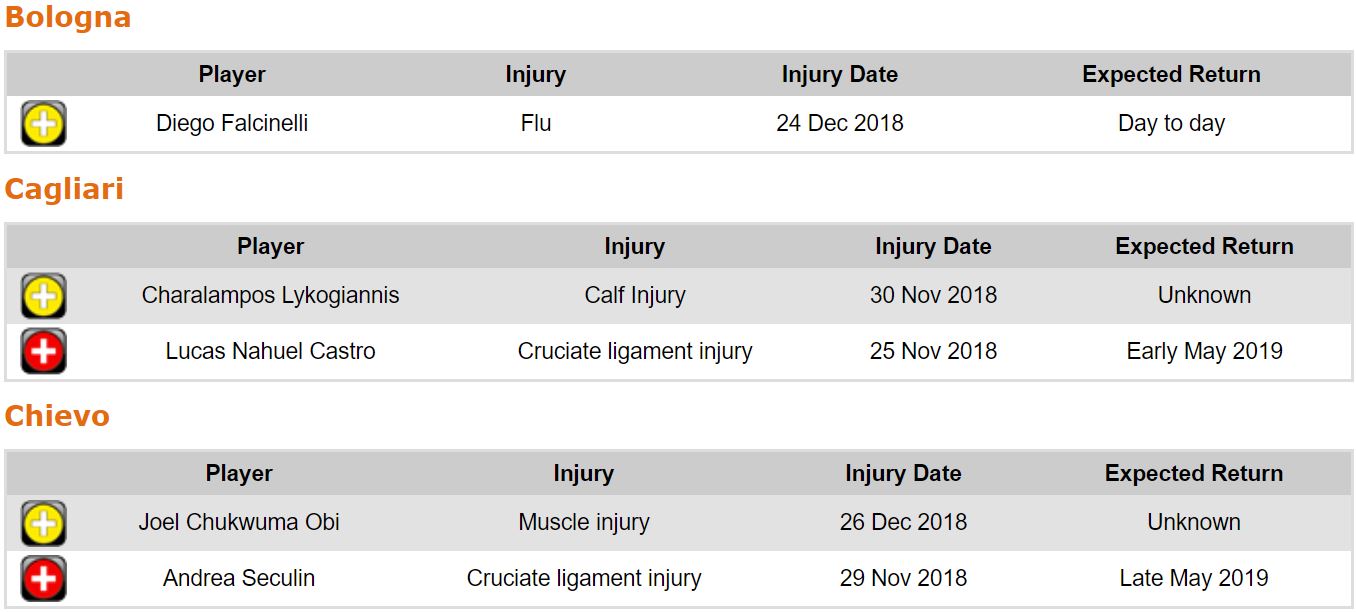Click the yellow icon next to Joel Chukwuma Obi

click(x=43, y=523)
